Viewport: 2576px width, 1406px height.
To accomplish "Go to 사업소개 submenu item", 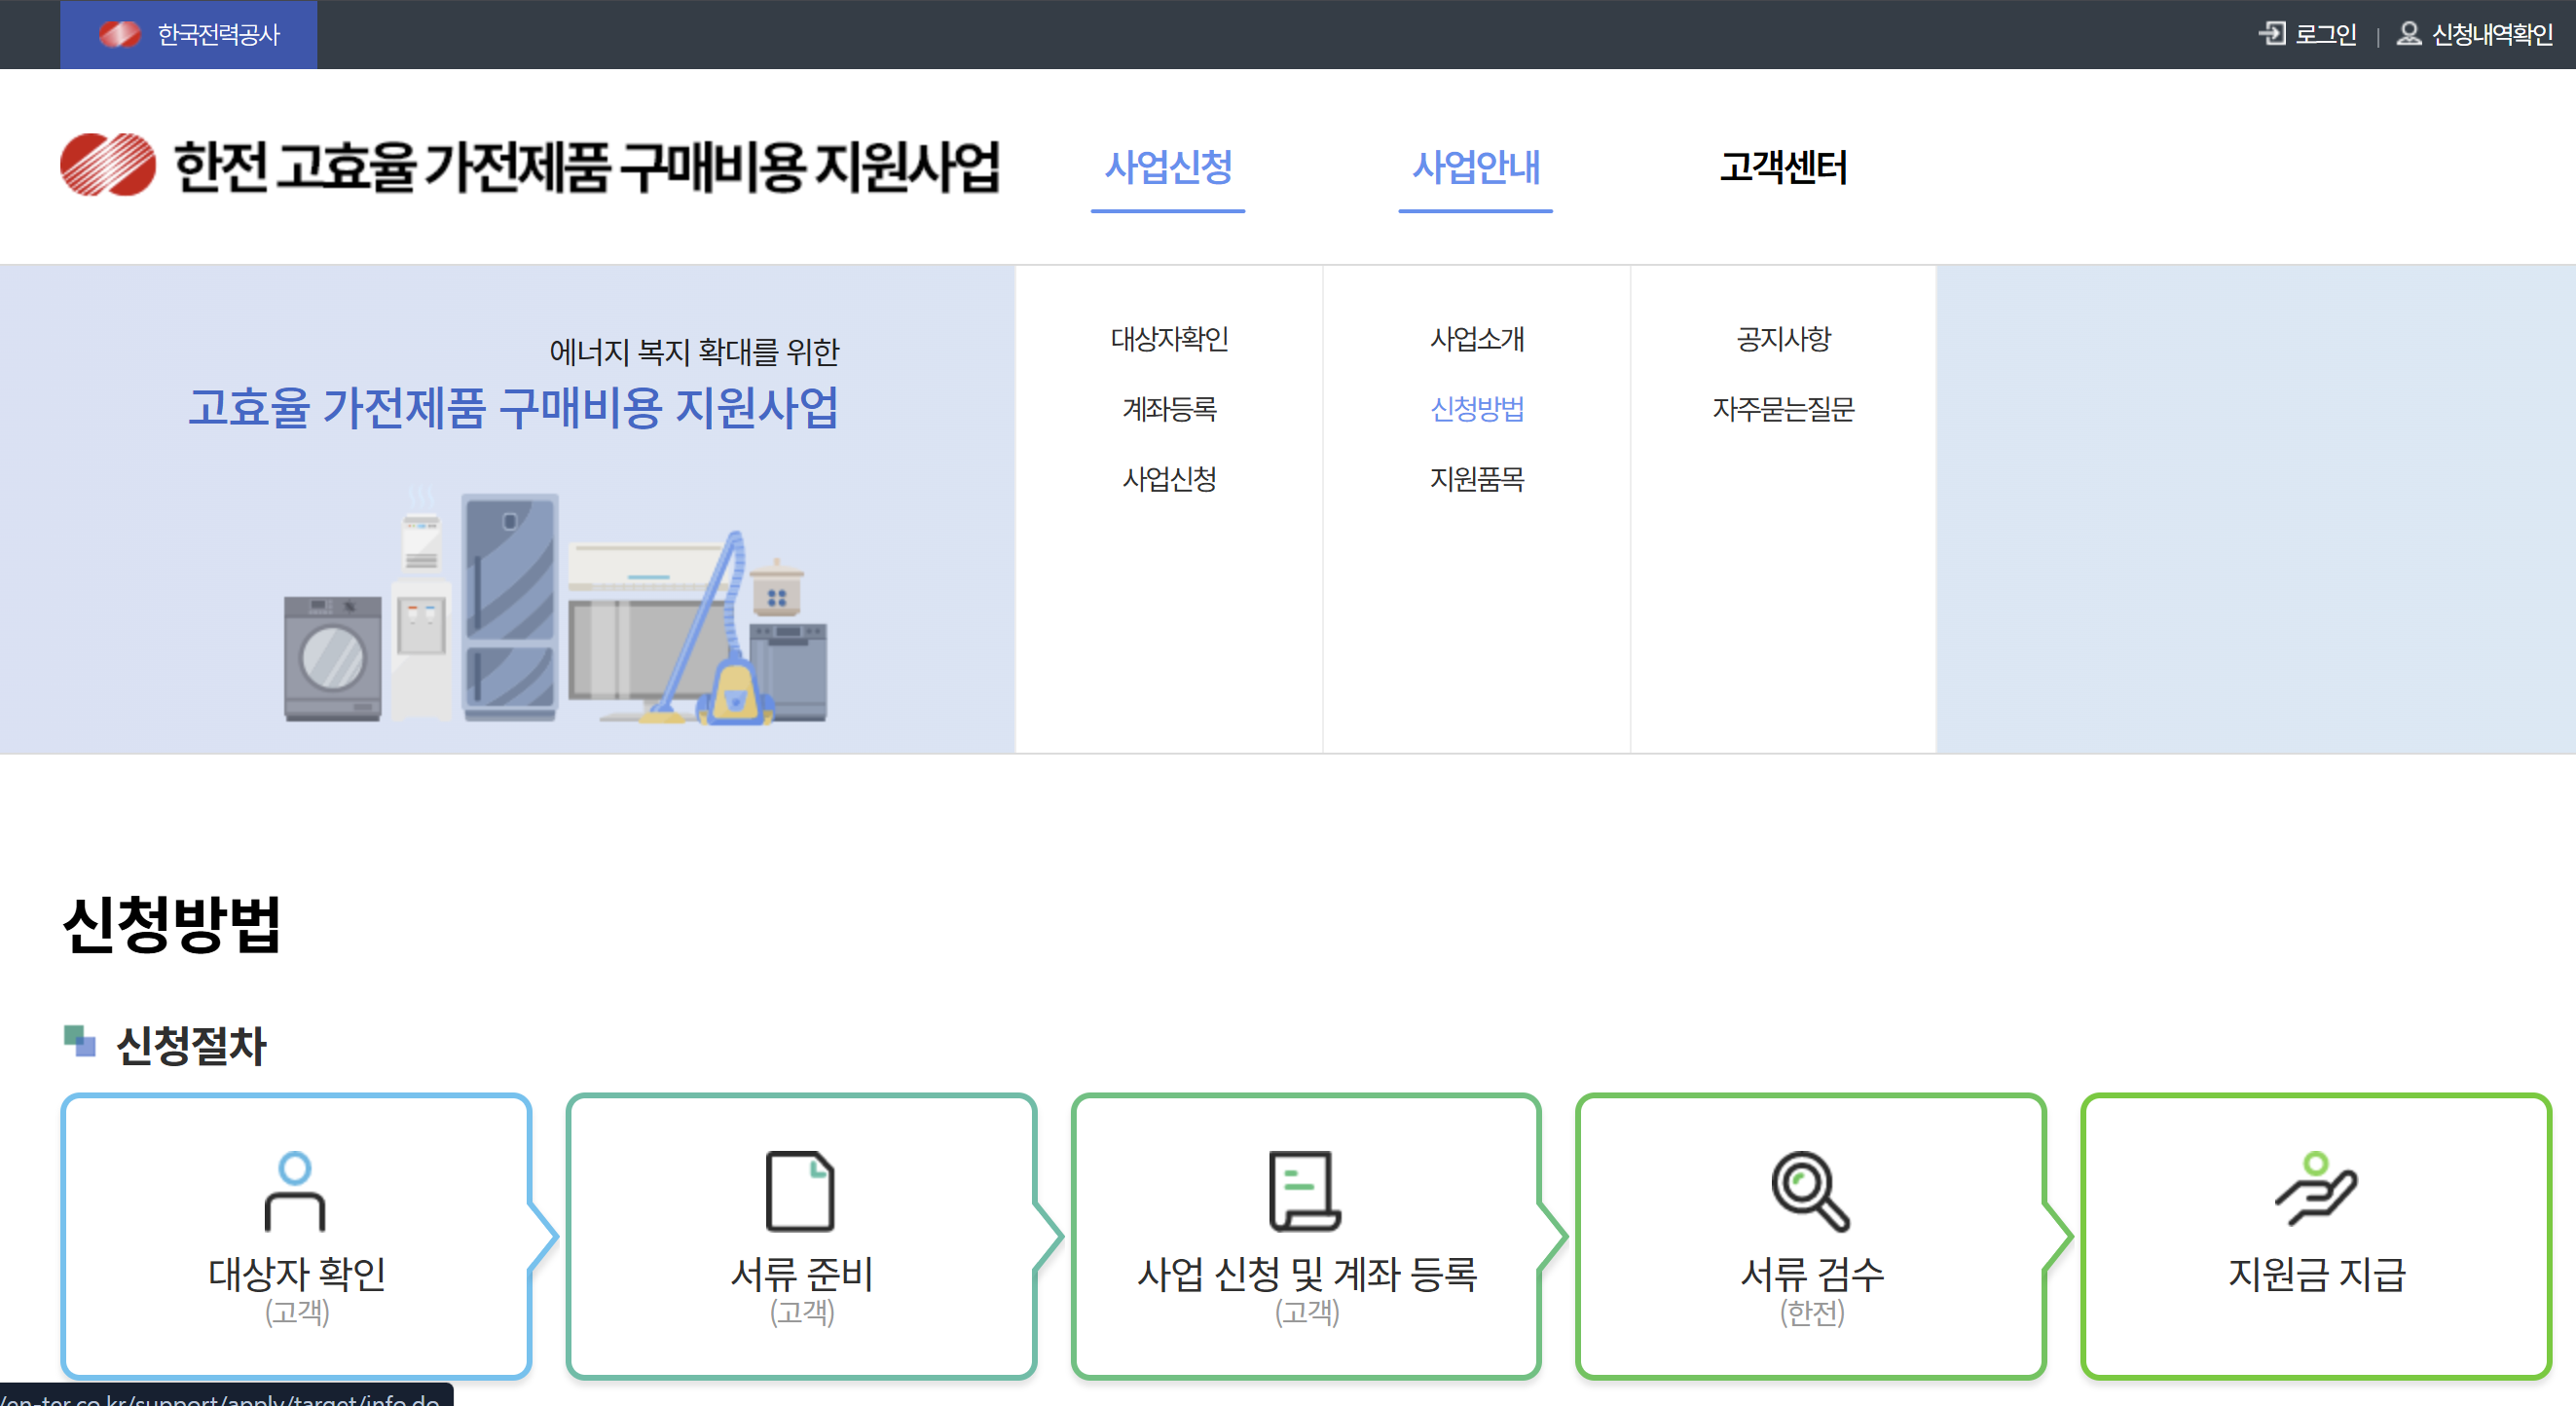I will point(1476,339).
